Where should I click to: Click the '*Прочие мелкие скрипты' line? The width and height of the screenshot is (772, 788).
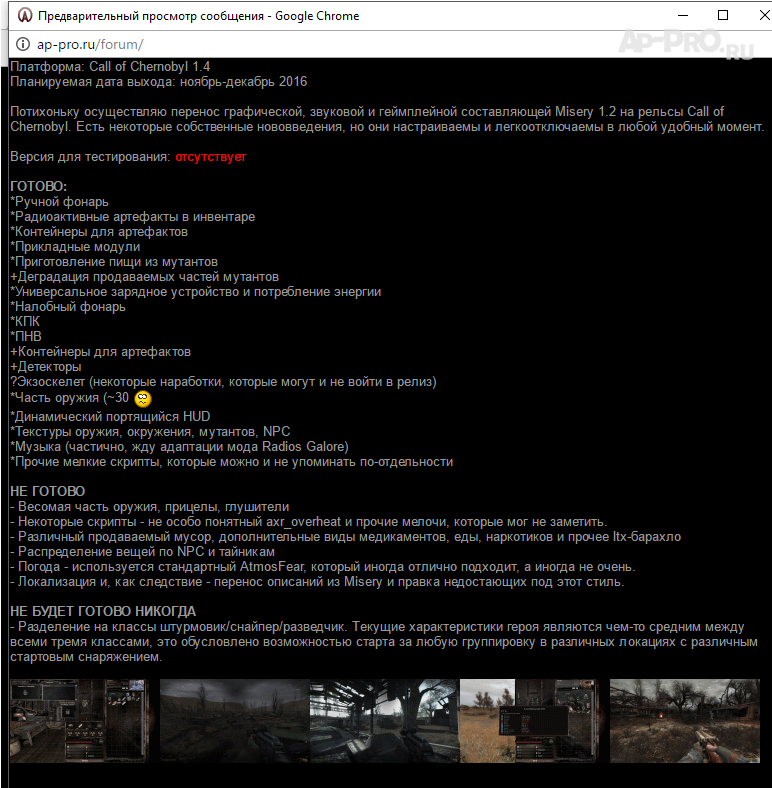232,462
